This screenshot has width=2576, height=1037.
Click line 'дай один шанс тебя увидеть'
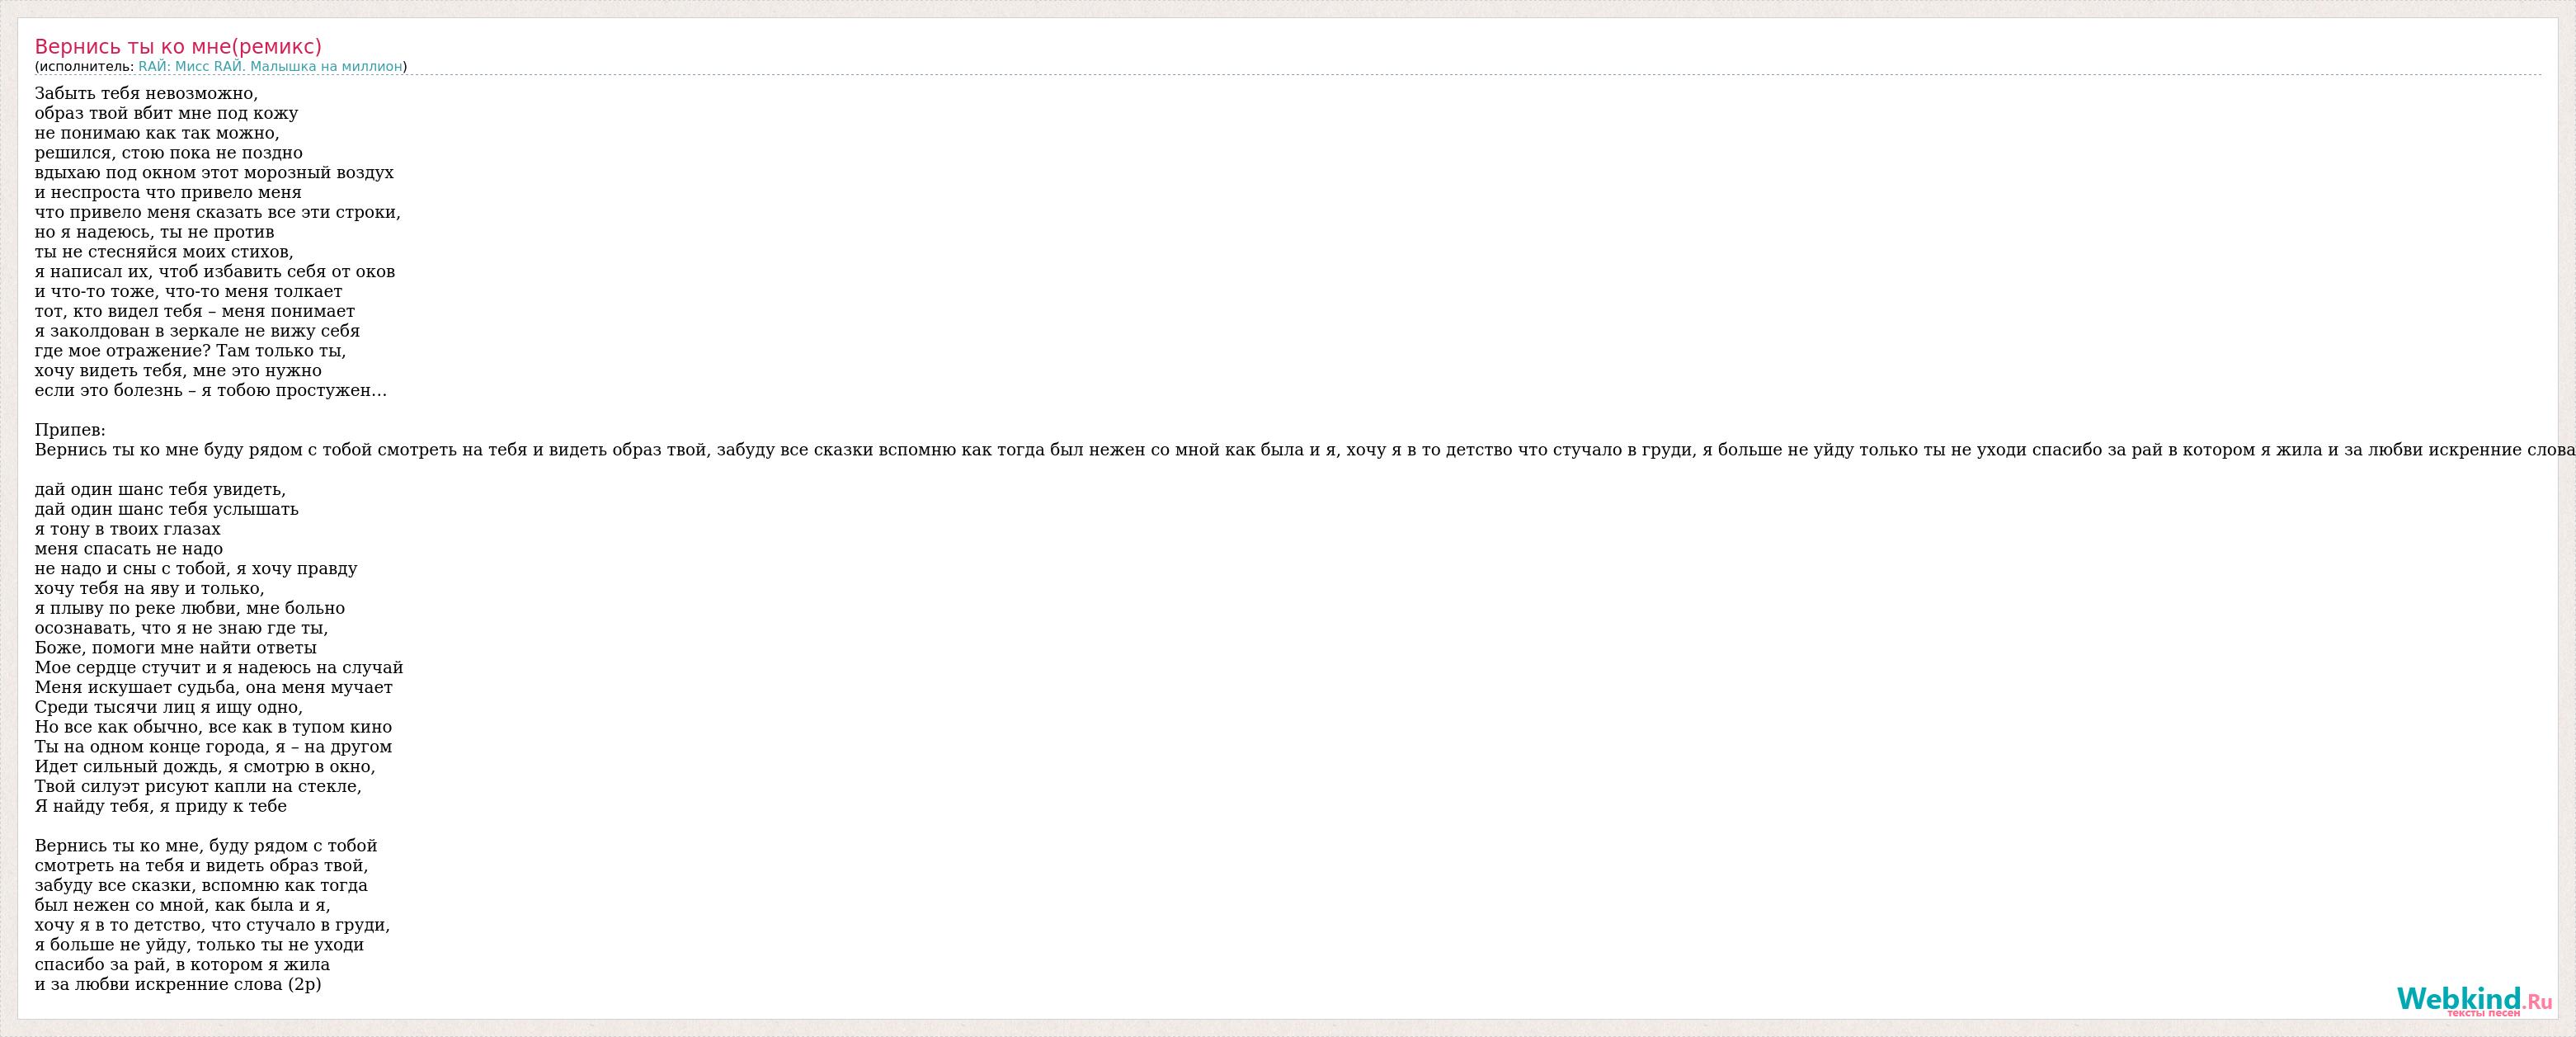tap(161, 490)
